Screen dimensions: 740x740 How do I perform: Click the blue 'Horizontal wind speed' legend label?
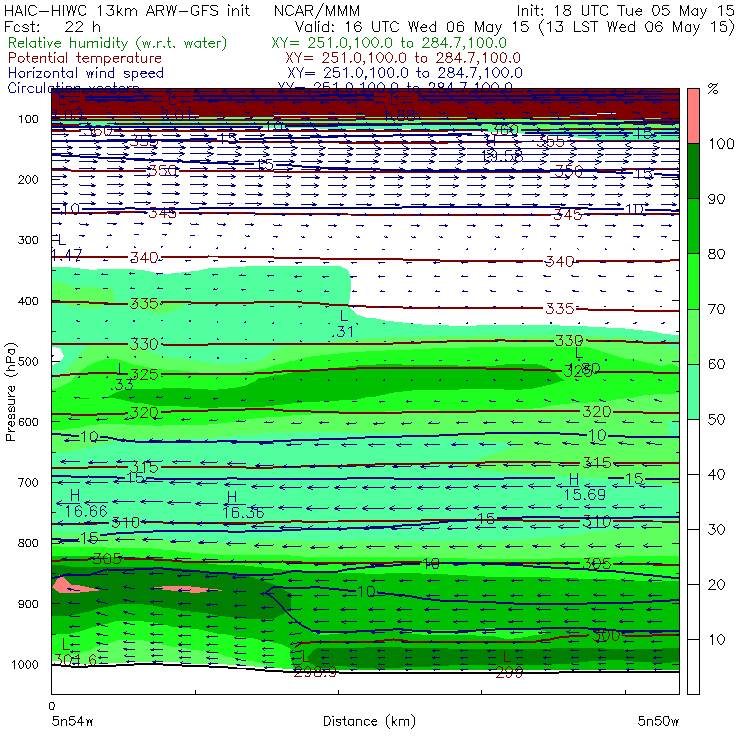coord(86,73)
